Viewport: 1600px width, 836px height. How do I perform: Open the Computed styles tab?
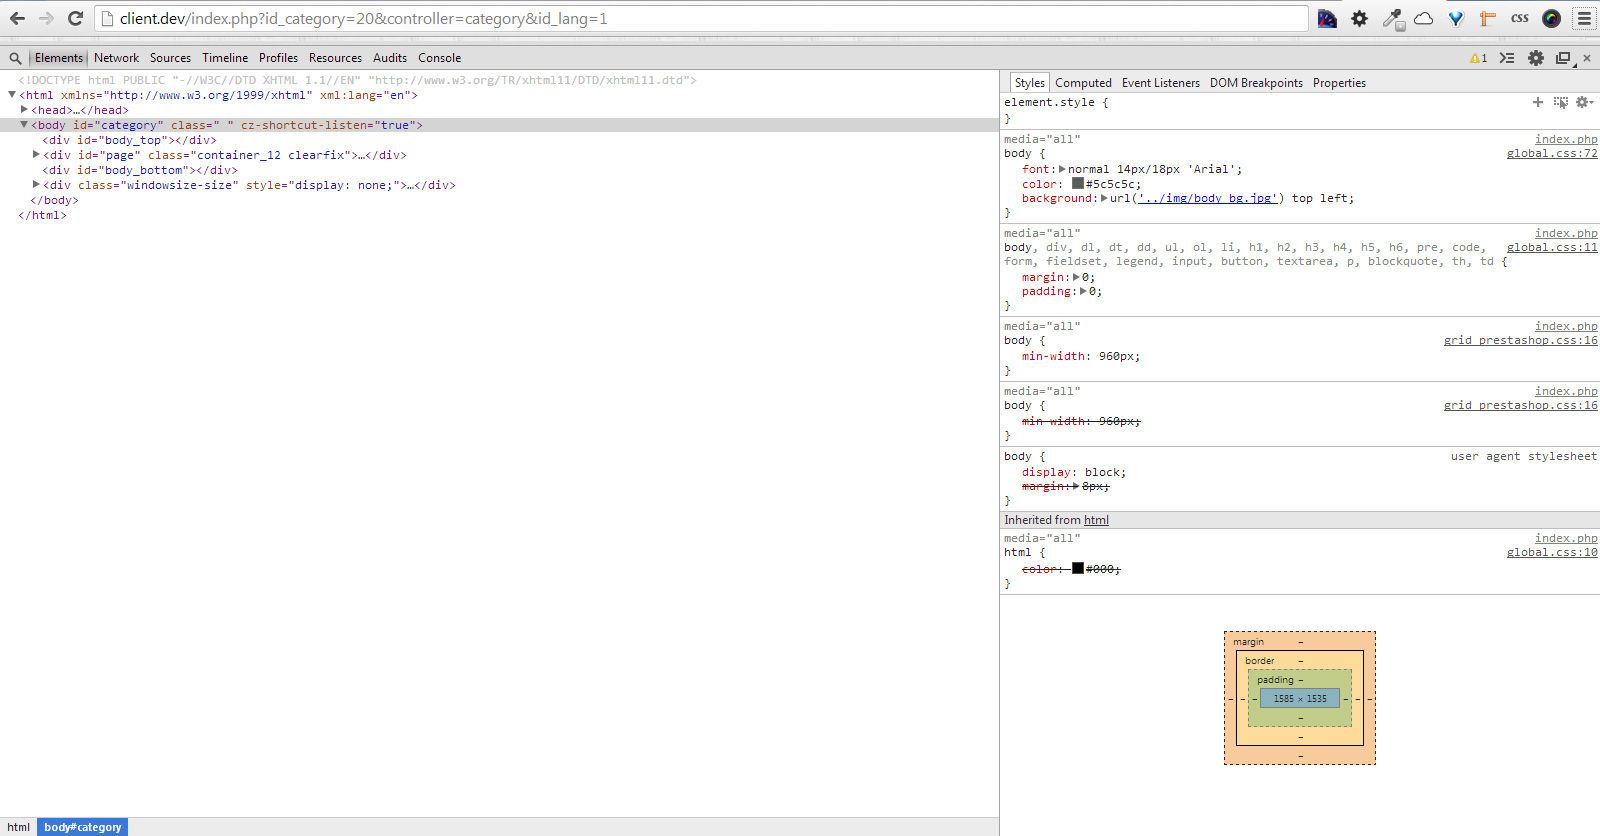point(1083,83)
